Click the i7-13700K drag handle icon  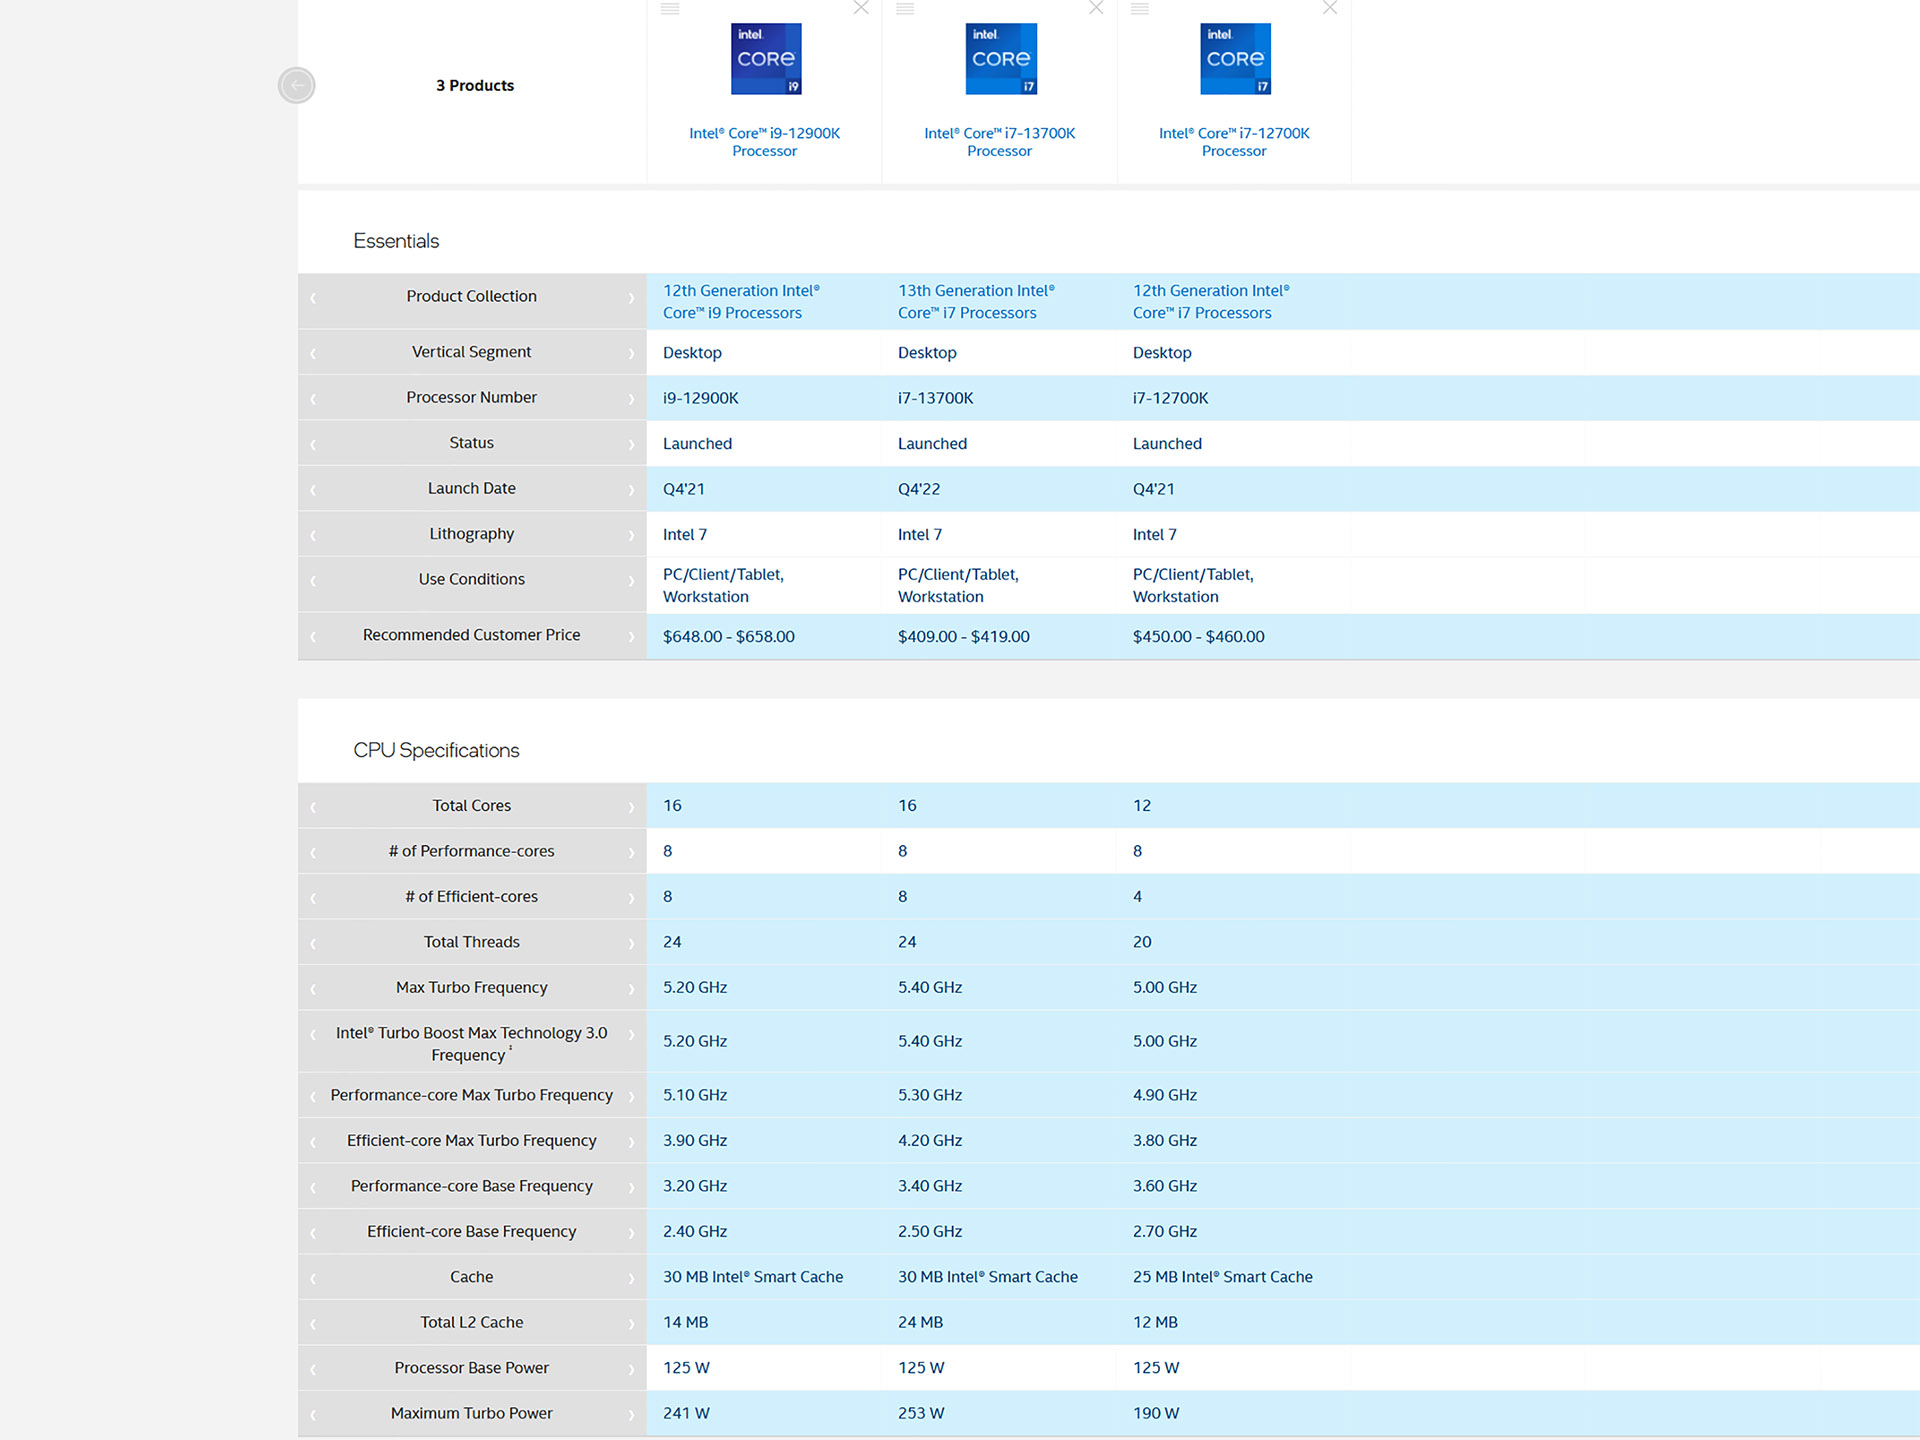pyautogui.click(x=905, y=9)
